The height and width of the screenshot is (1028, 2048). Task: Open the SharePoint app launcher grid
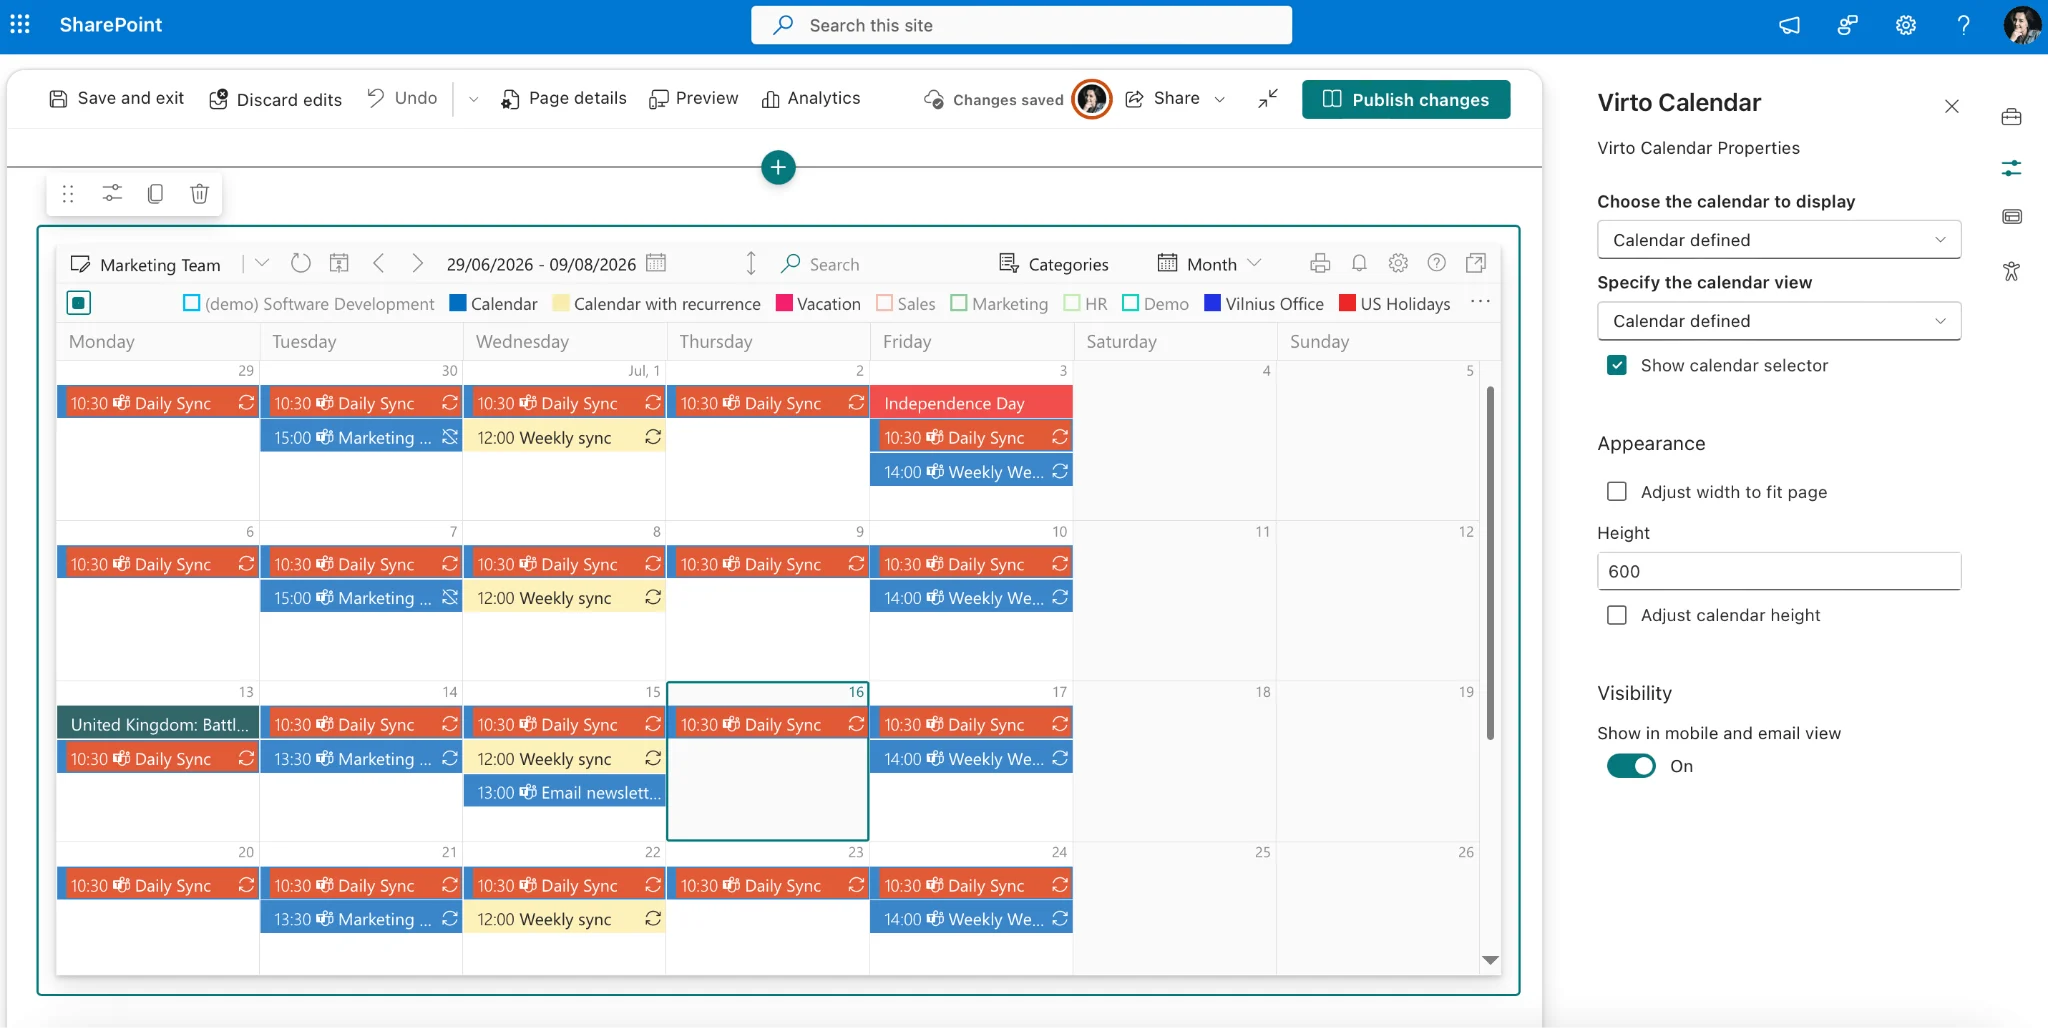20,25
